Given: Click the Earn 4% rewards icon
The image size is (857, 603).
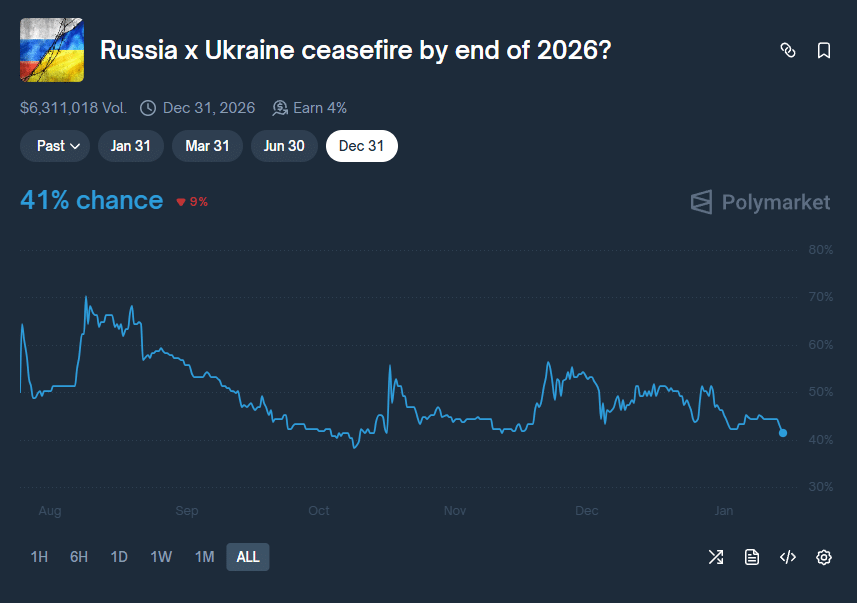Looking at the screenshot, I should 280,108.
